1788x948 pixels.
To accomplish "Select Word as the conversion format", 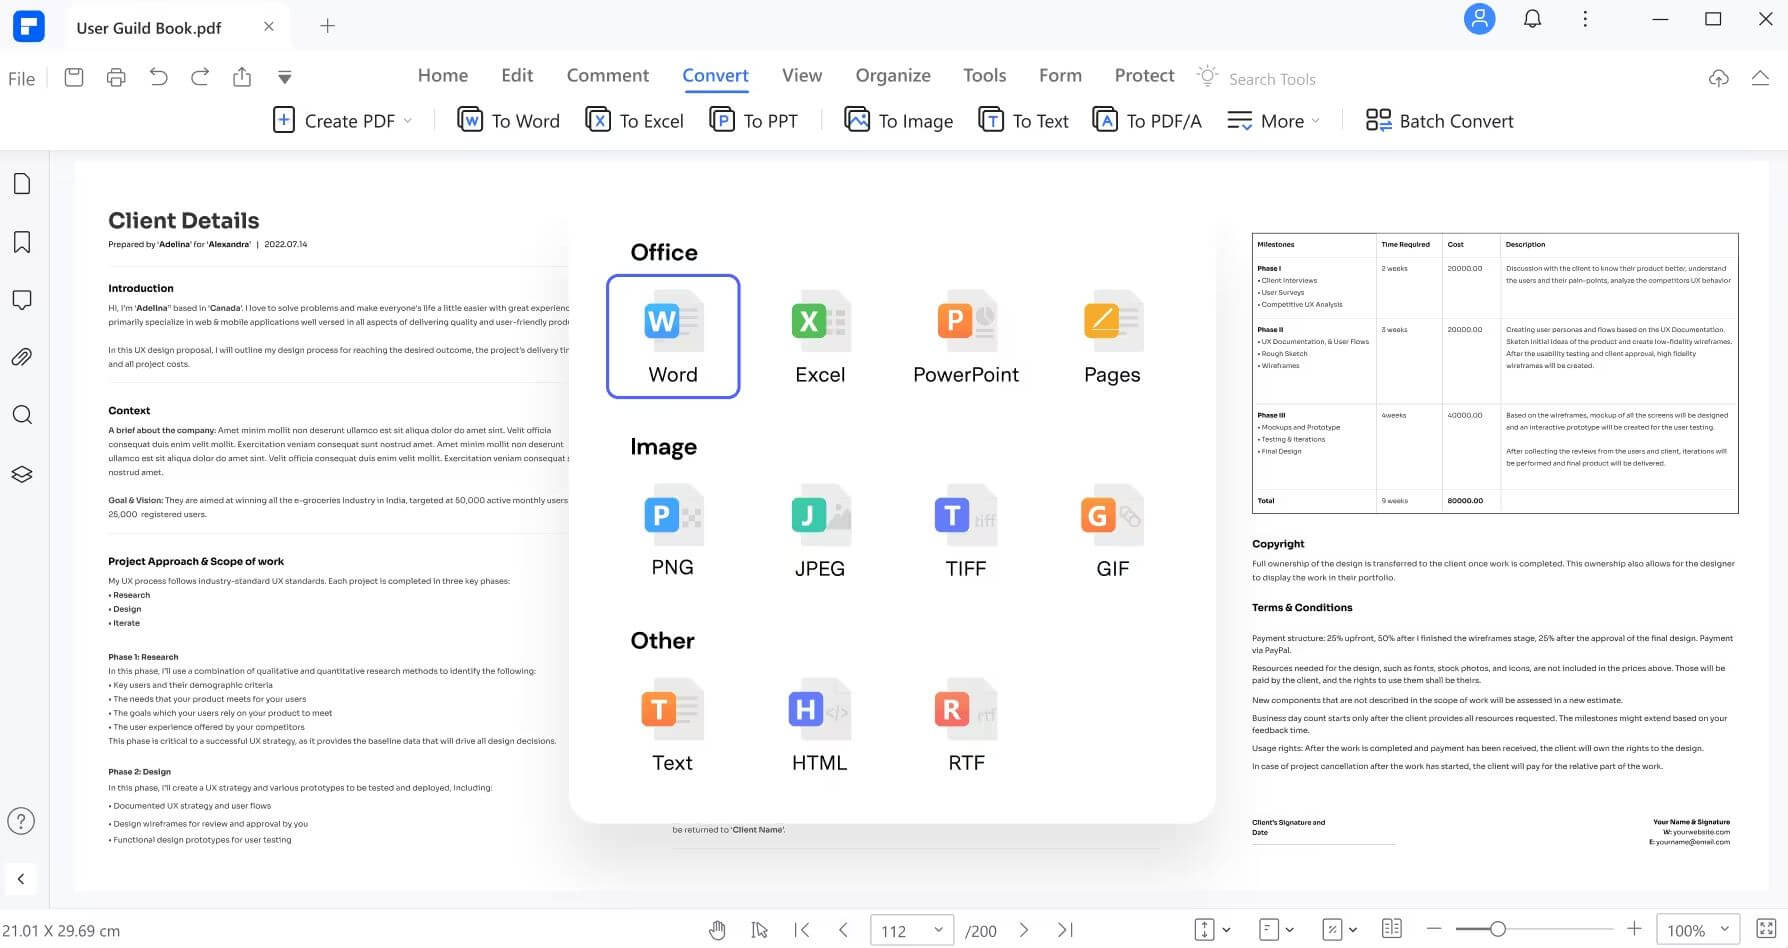I will click(673, 336).
